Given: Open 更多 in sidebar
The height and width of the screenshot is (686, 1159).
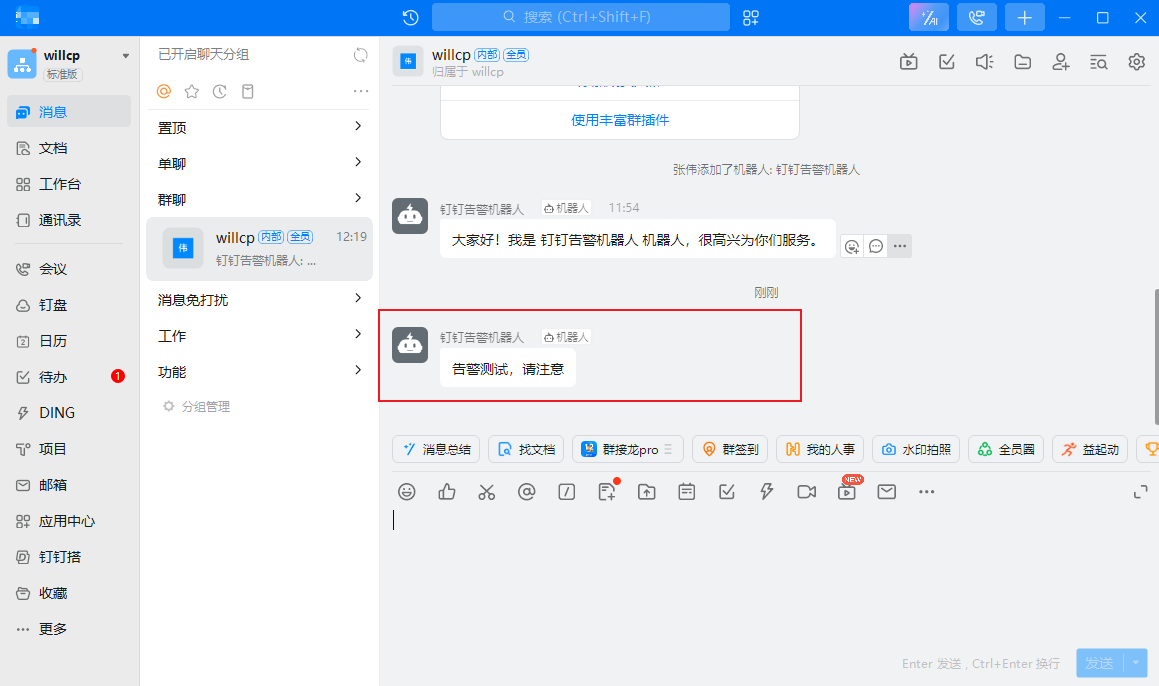Looking at the screenshot, I should 69,629.
